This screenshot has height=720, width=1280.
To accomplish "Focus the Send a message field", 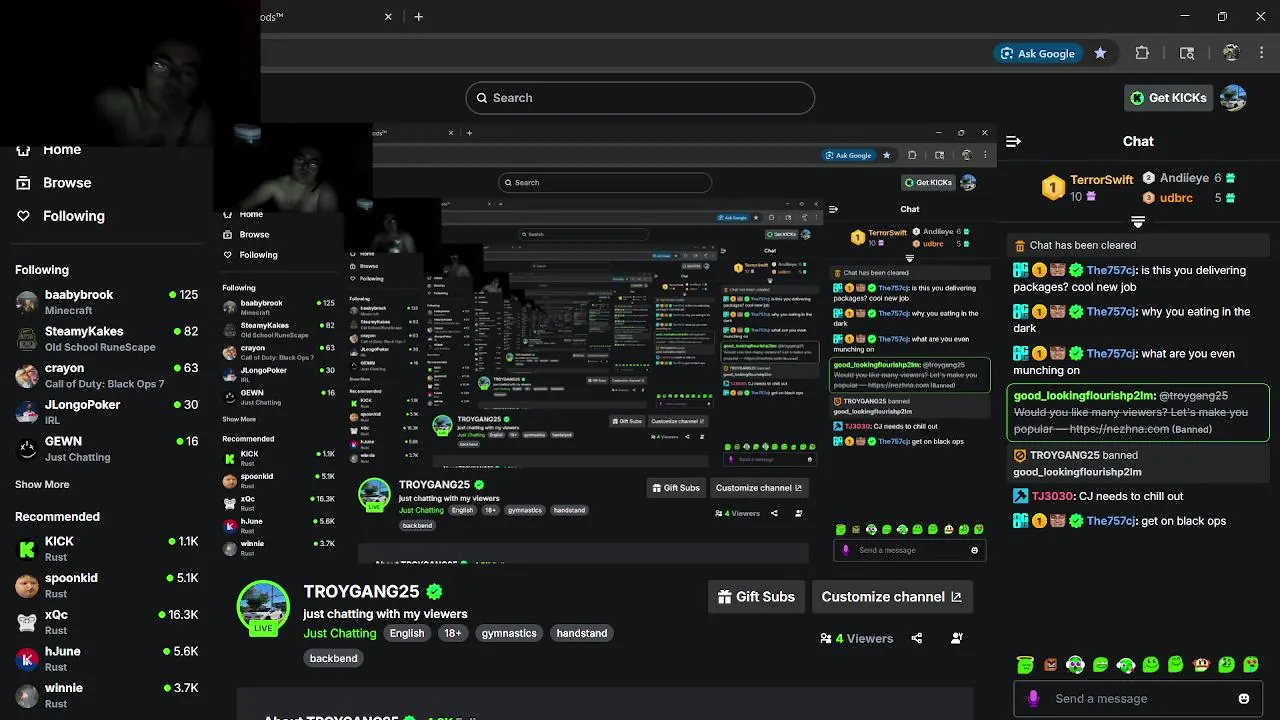I will [x=1140, y=699].
